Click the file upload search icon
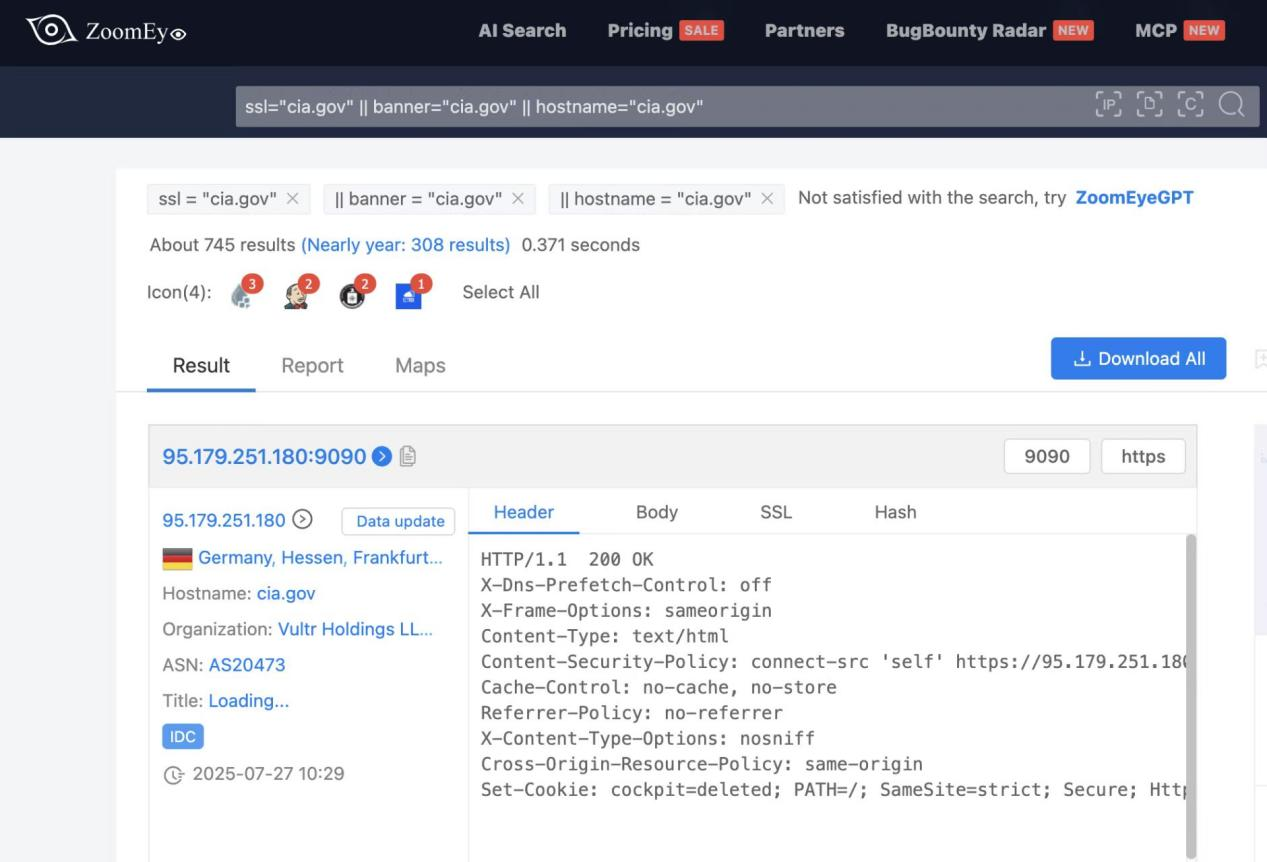 click(1150, 105)
